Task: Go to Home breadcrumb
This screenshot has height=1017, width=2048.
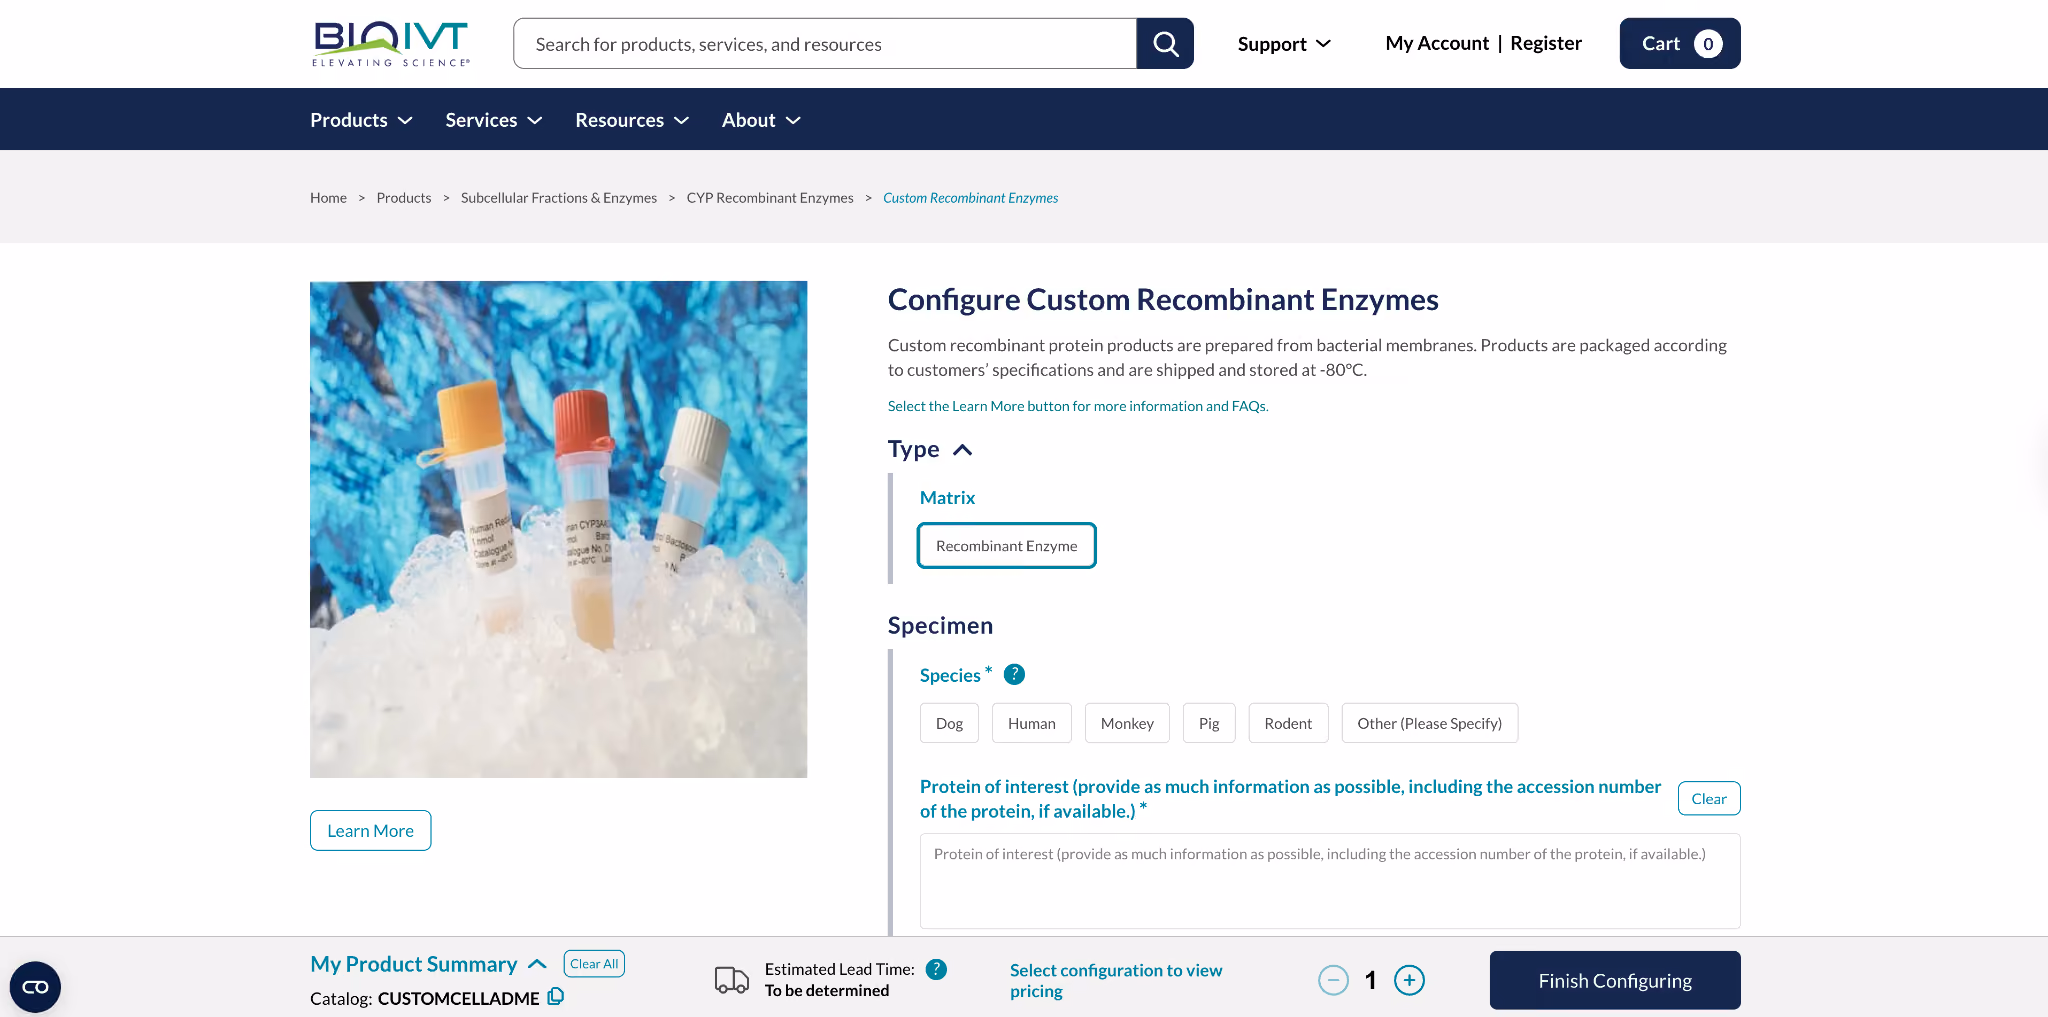Action: [328, 198]
